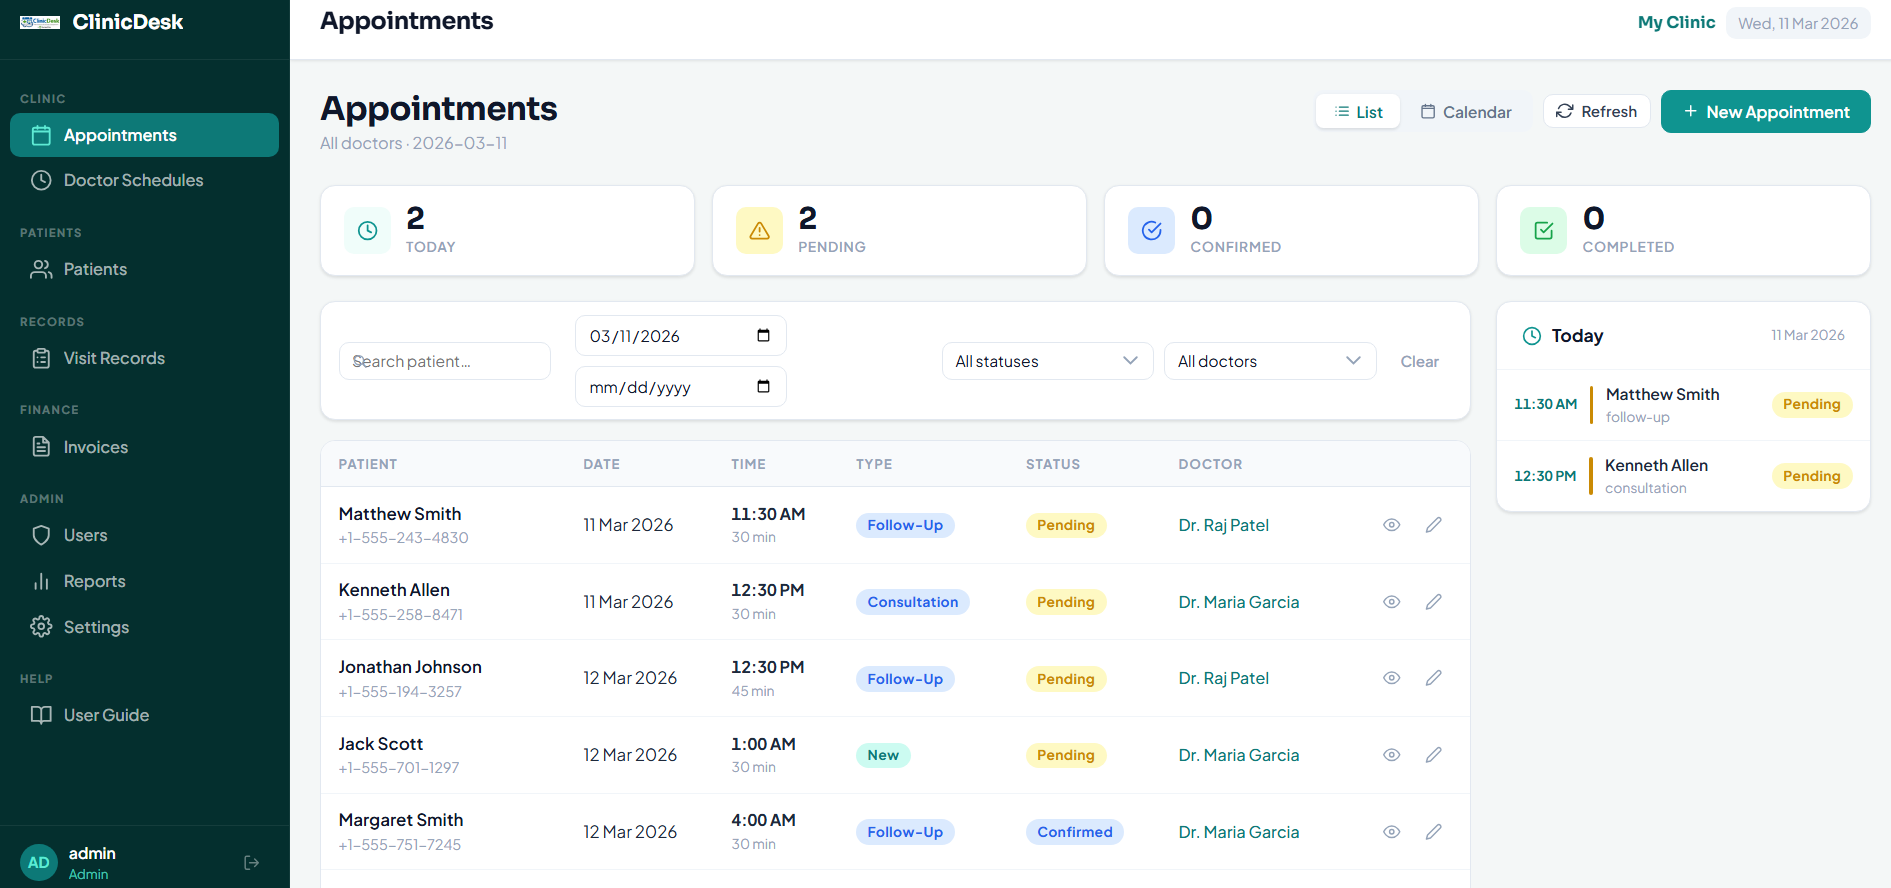Click edit pencil for Matthew Smith appointment
This screenshot has height=888, width=1891.
coord(1433,525)
